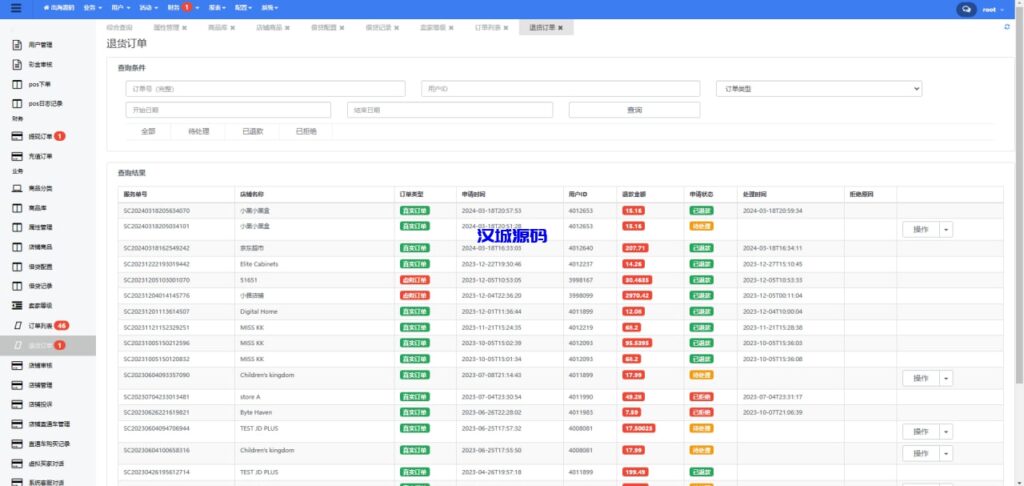Click the 虚拟买家对话 card icon
The width and height of the screenshot is (1024, 486).
point(18,463)
